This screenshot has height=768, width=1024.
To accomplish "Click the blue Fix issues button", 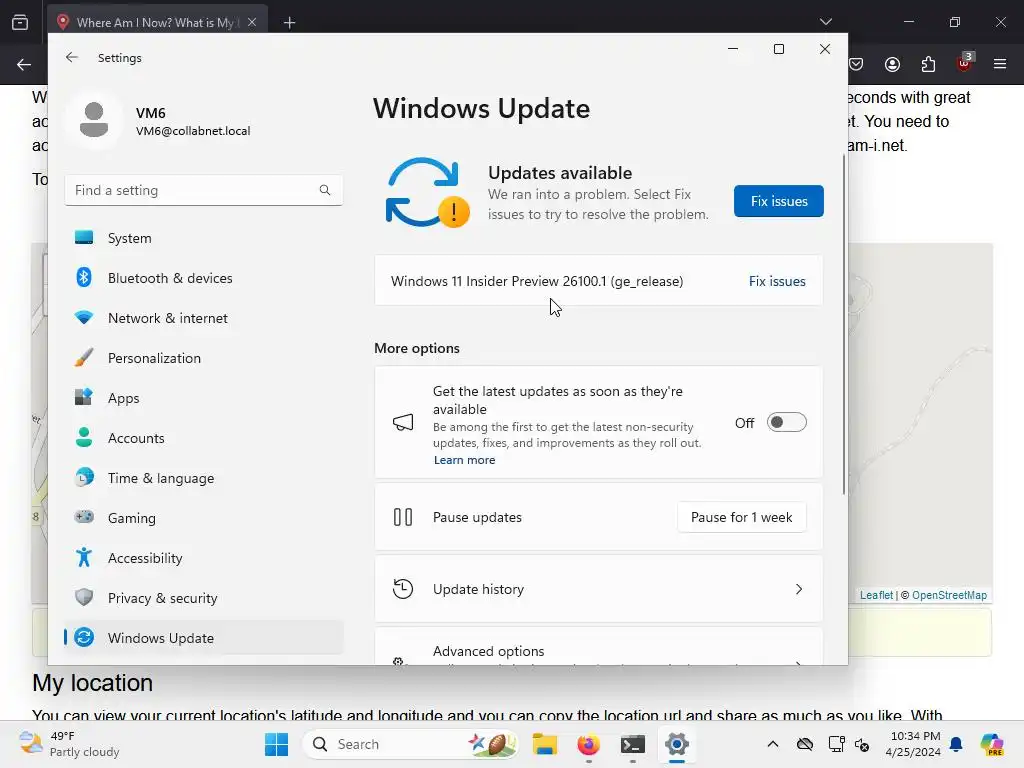I will click(778, 201).
